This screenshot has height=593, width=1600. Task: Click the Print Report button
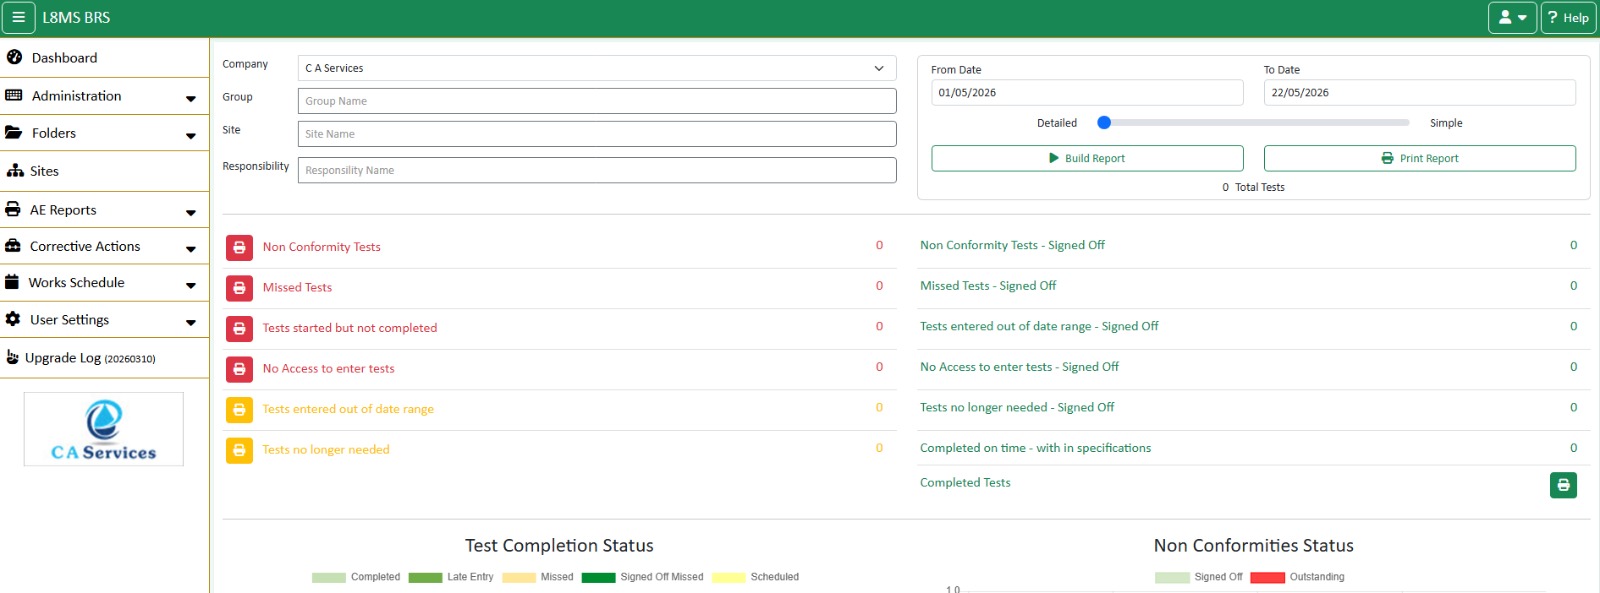[x=1420, y=158]
